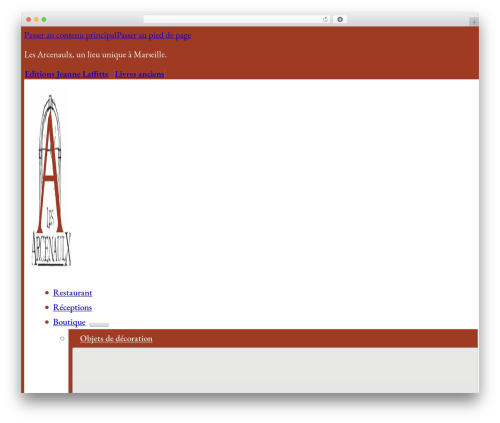The image size is (500, 423).
Task: Follow Passer au pied de page link
Action: [154, 35]
